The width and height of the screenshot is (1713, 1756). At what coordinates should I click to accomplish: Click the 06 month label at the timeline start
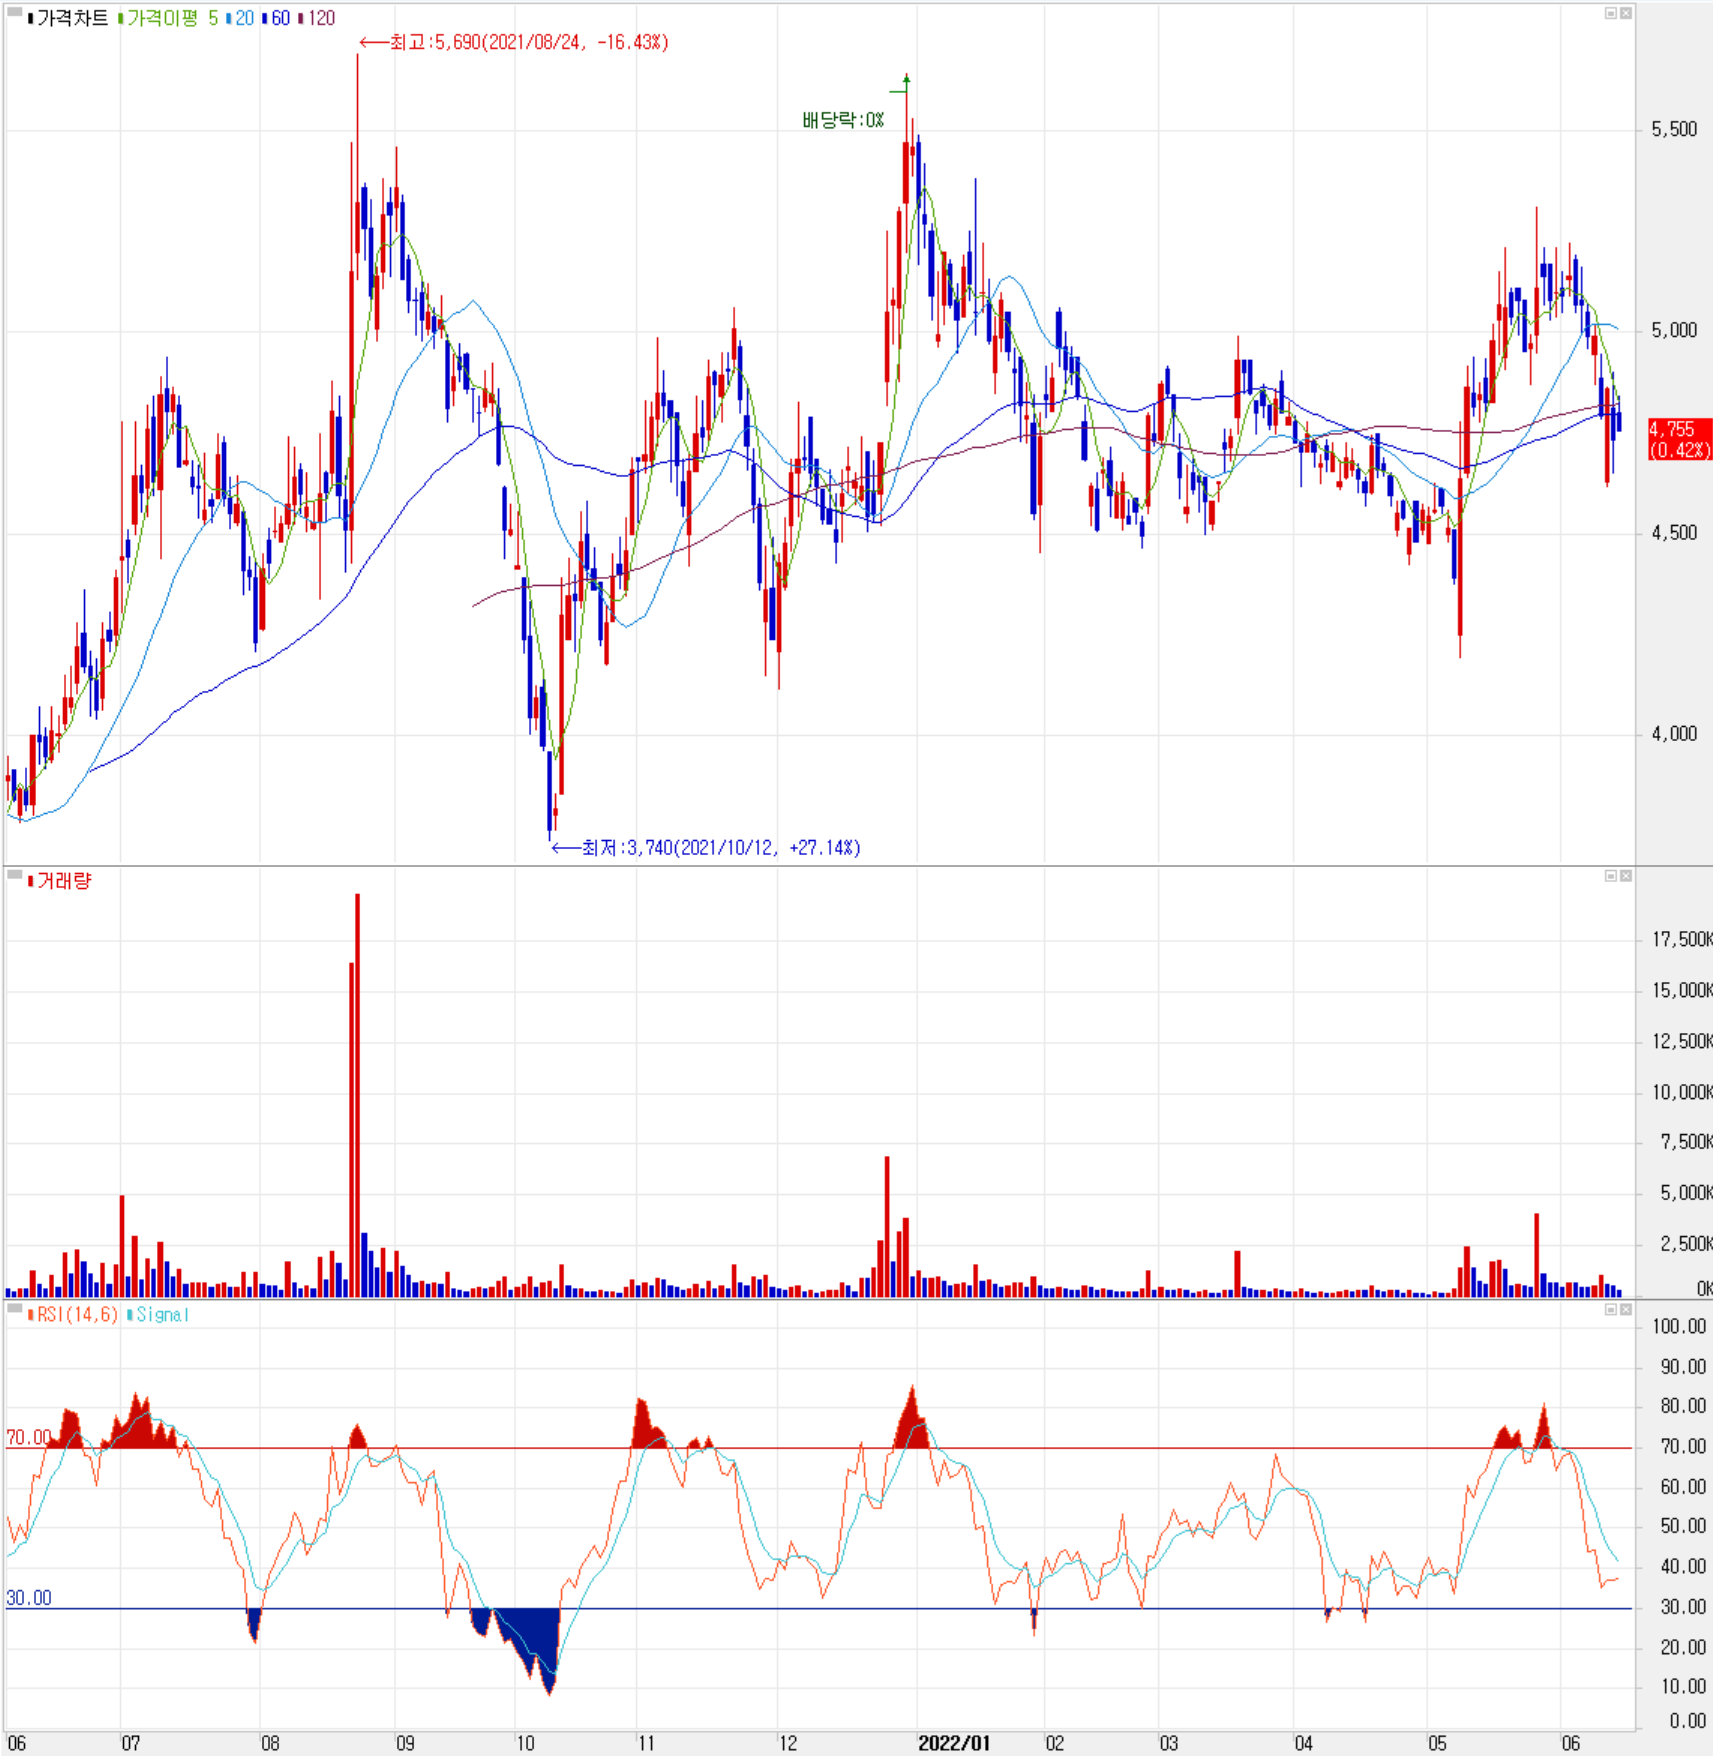click(x=16, y=1743)
